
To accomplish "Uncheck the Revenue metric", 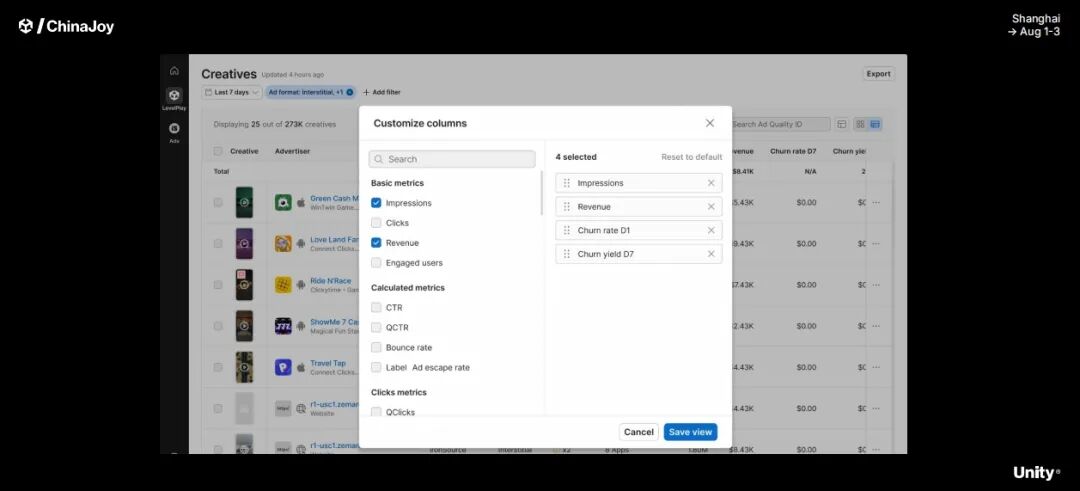I will (x=376, y=243).
